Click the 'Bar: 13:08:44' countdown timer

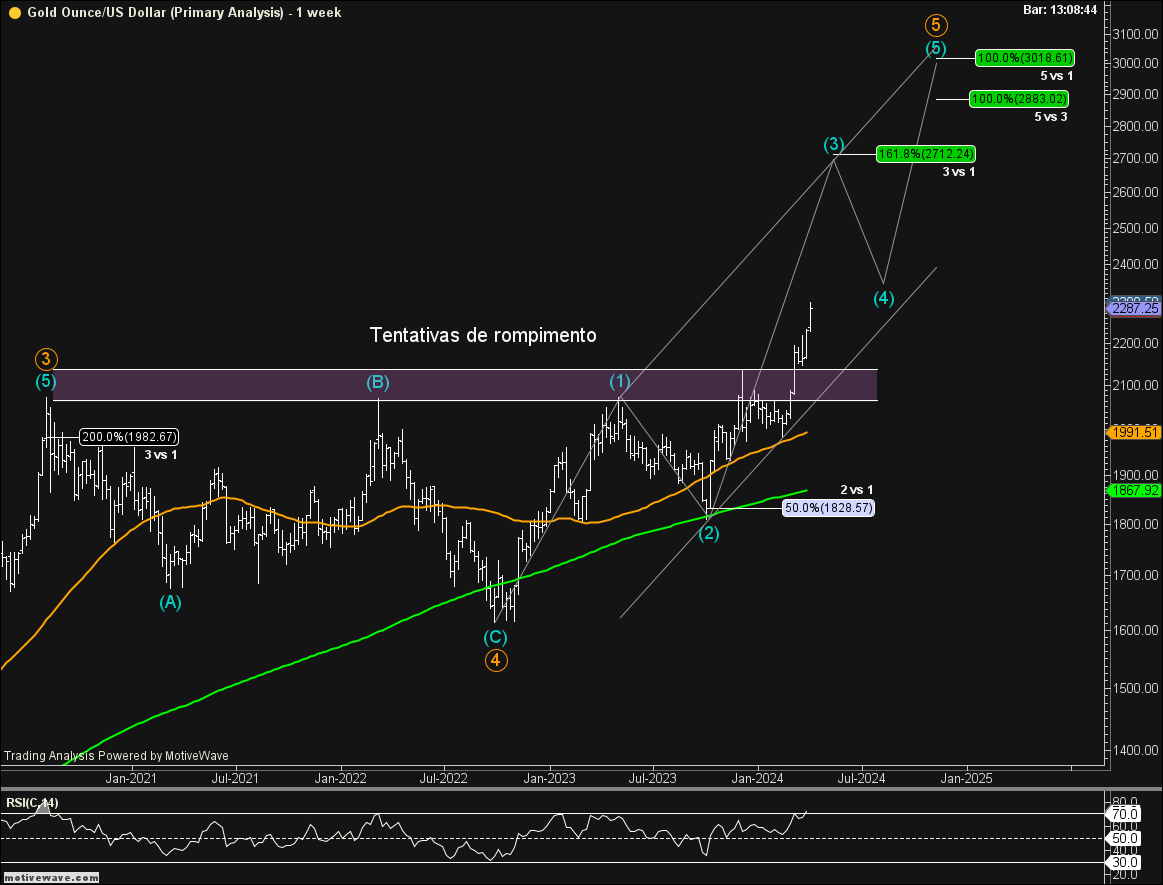[x=1060, y=10]
